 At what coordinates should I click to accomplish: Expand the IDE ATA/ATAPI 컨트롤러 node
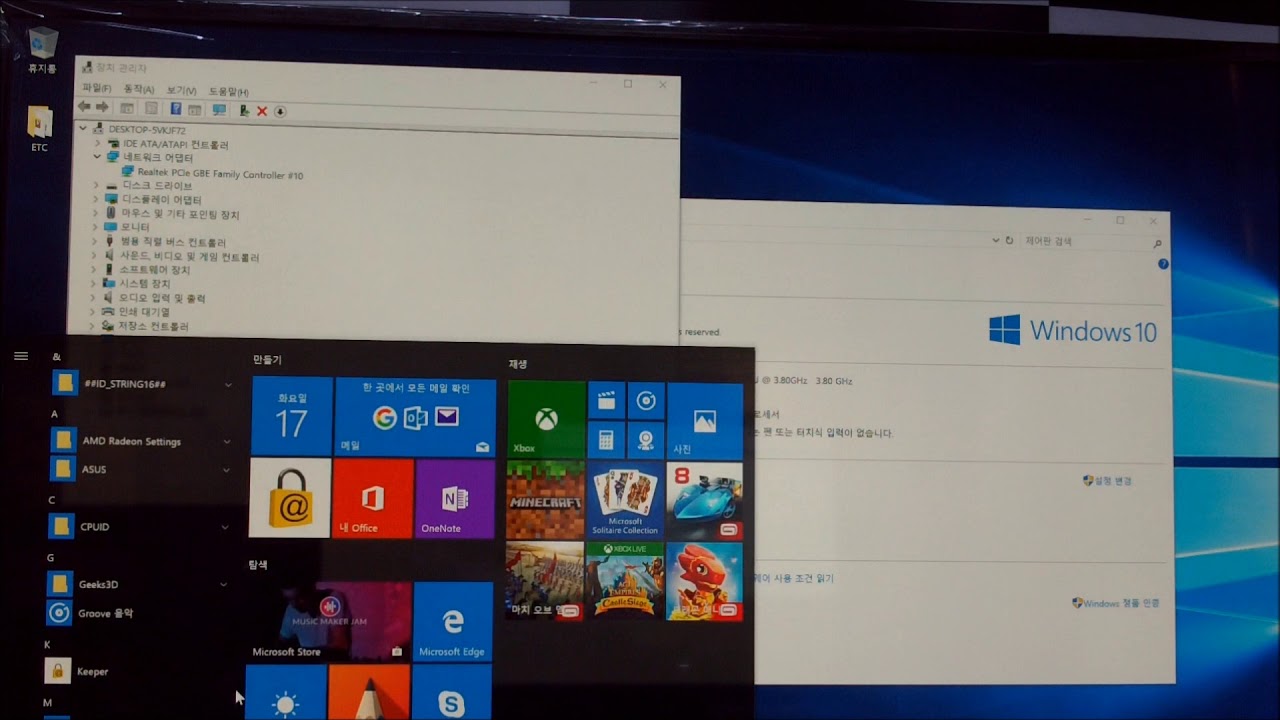(x=98, y=144)
